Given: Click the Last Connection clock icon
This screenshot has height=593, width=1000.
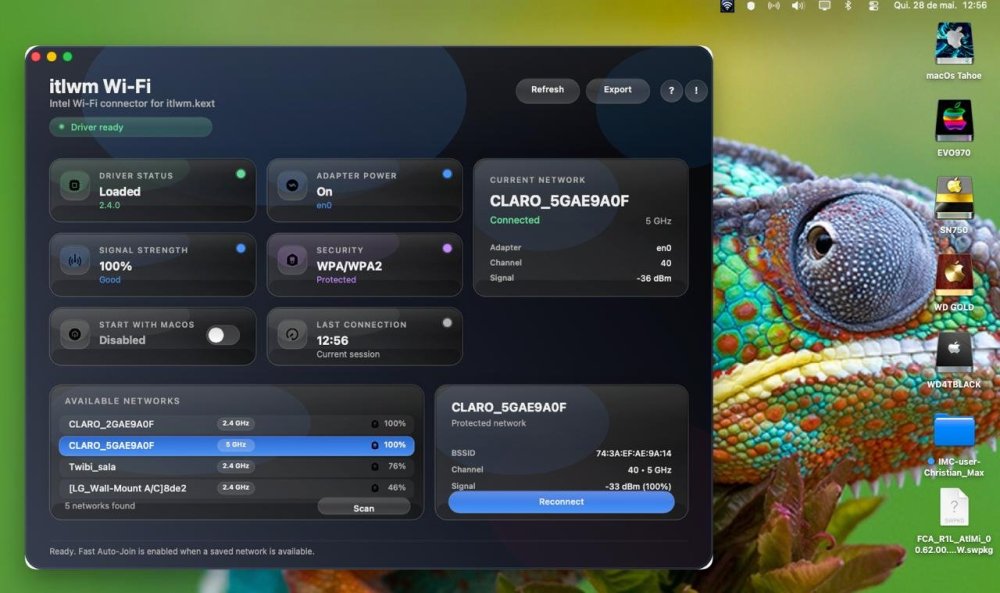Looking at the screenshot, I should click(x=292, y=335).
